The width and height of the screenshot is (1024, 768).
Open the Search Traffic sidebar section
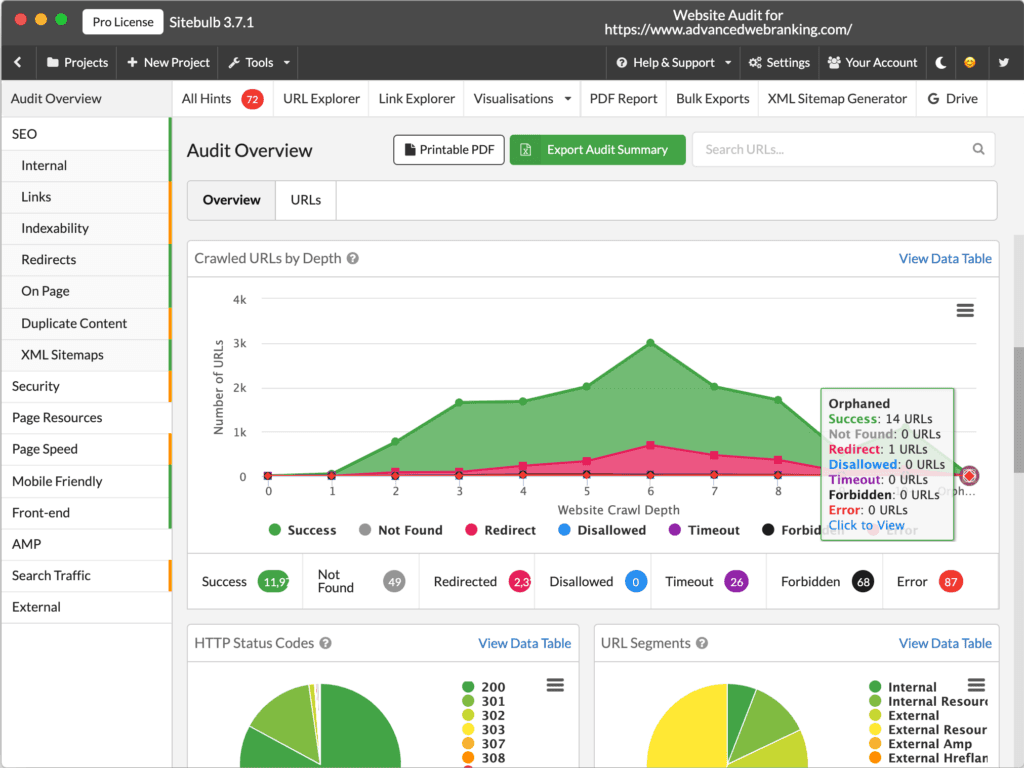click(x=86, y=576)
